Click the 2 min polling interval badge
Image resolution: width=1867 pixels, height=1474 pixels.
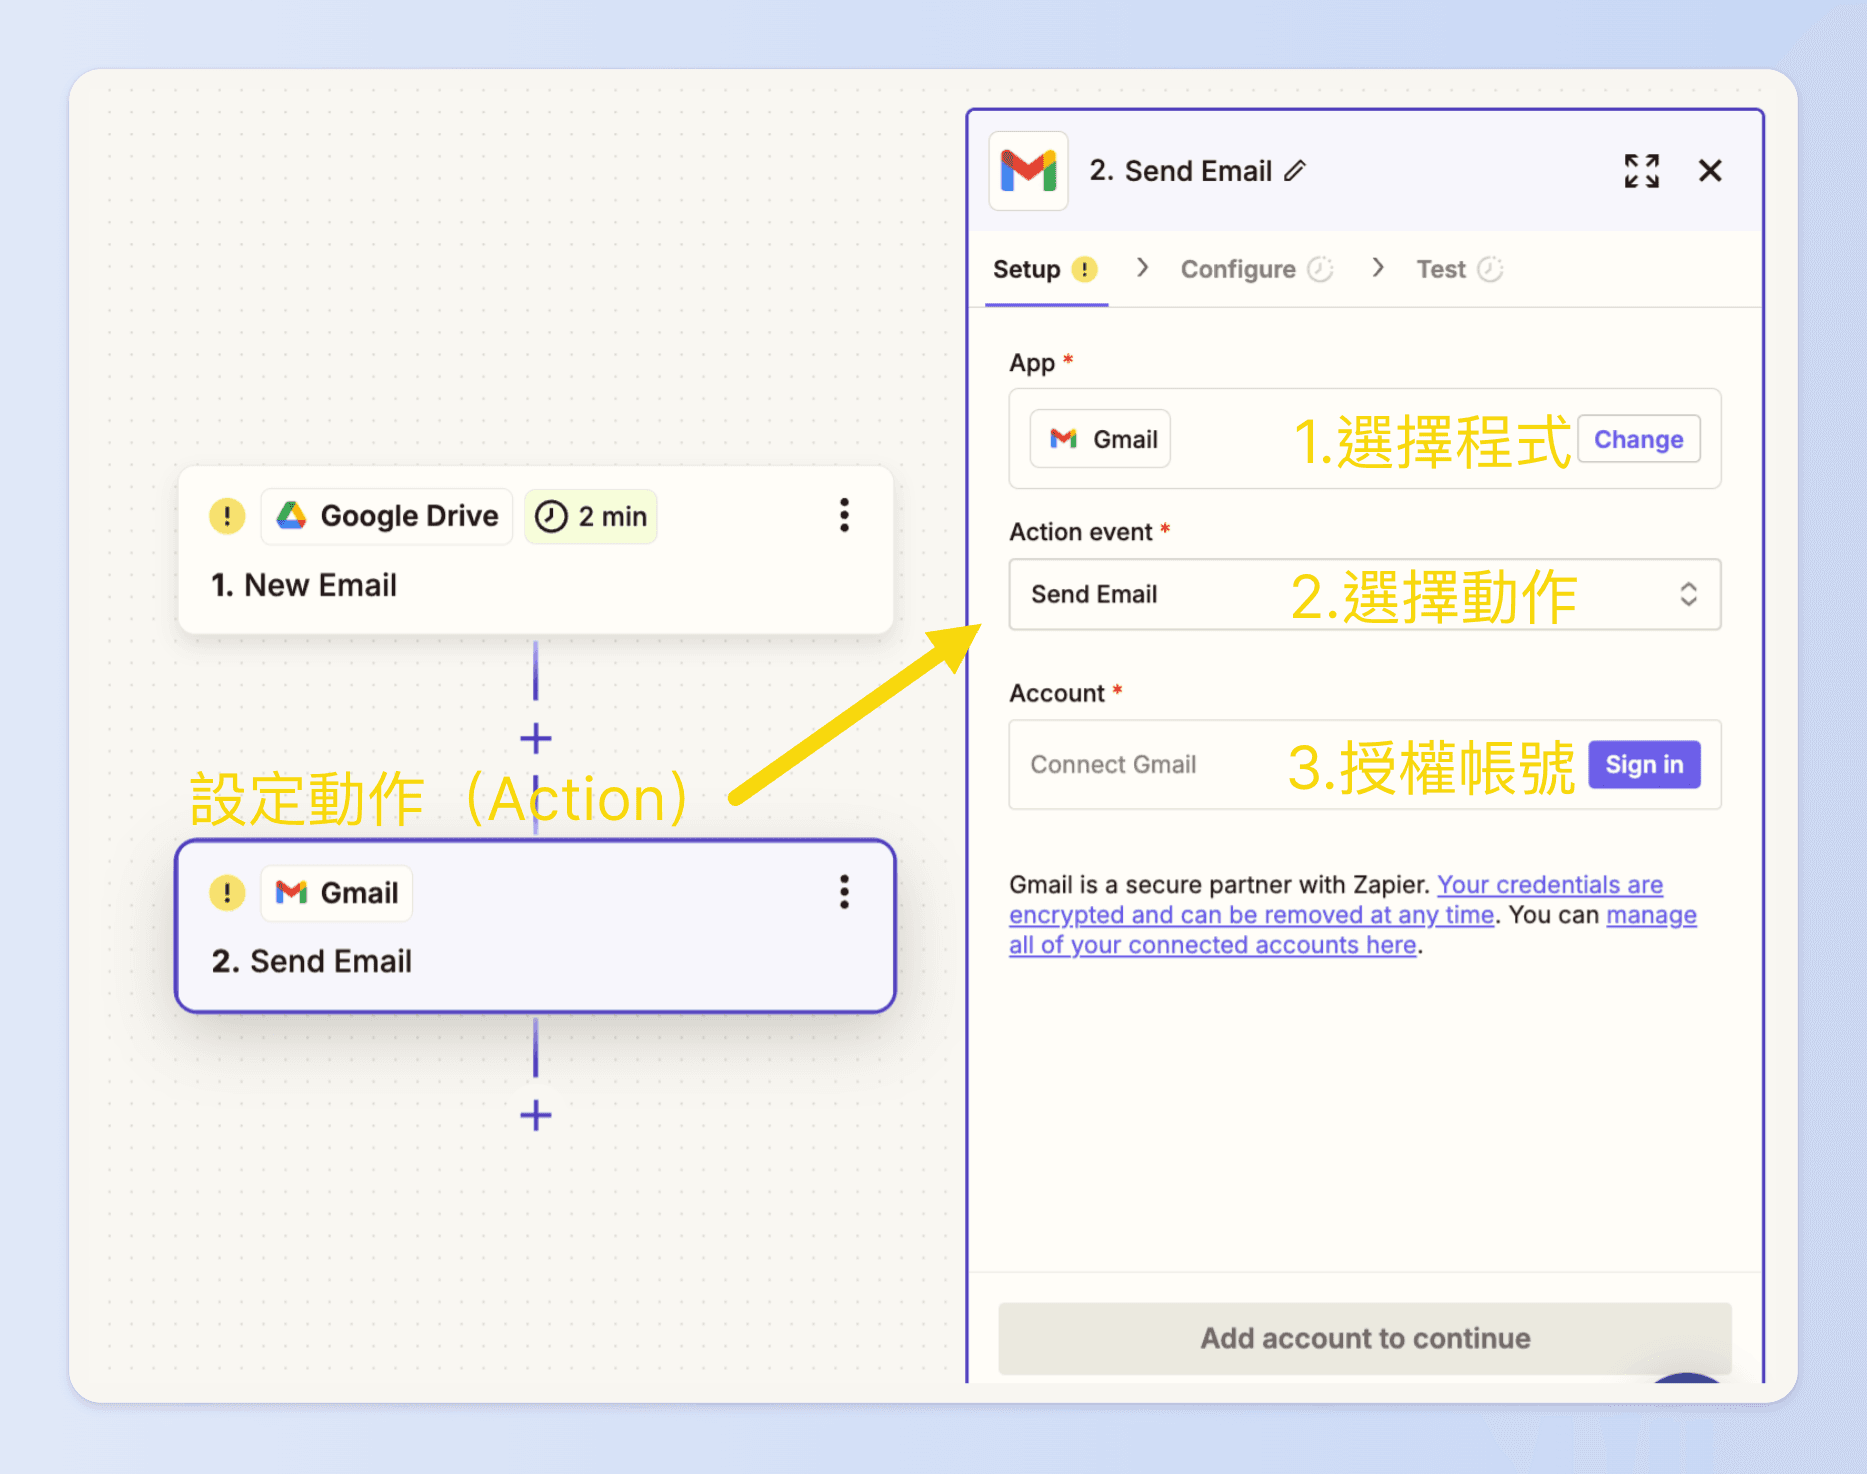point(591,516)
